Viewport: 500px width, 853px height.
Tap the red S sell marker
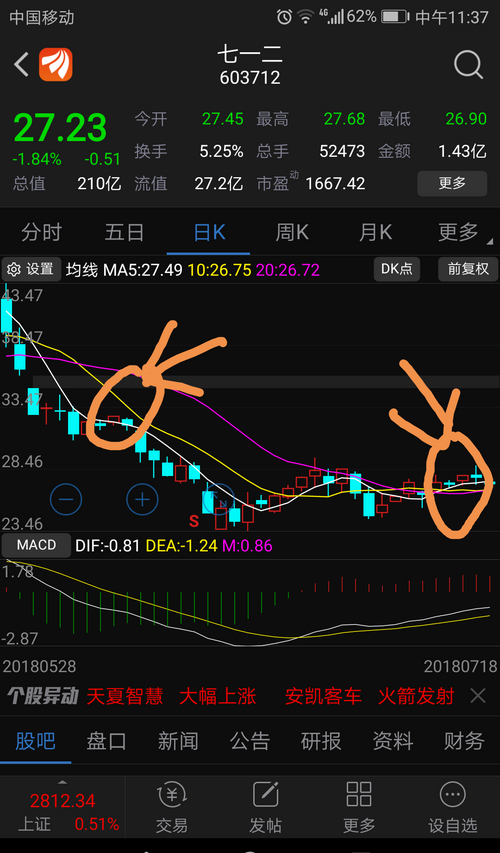tap(194, 521)
